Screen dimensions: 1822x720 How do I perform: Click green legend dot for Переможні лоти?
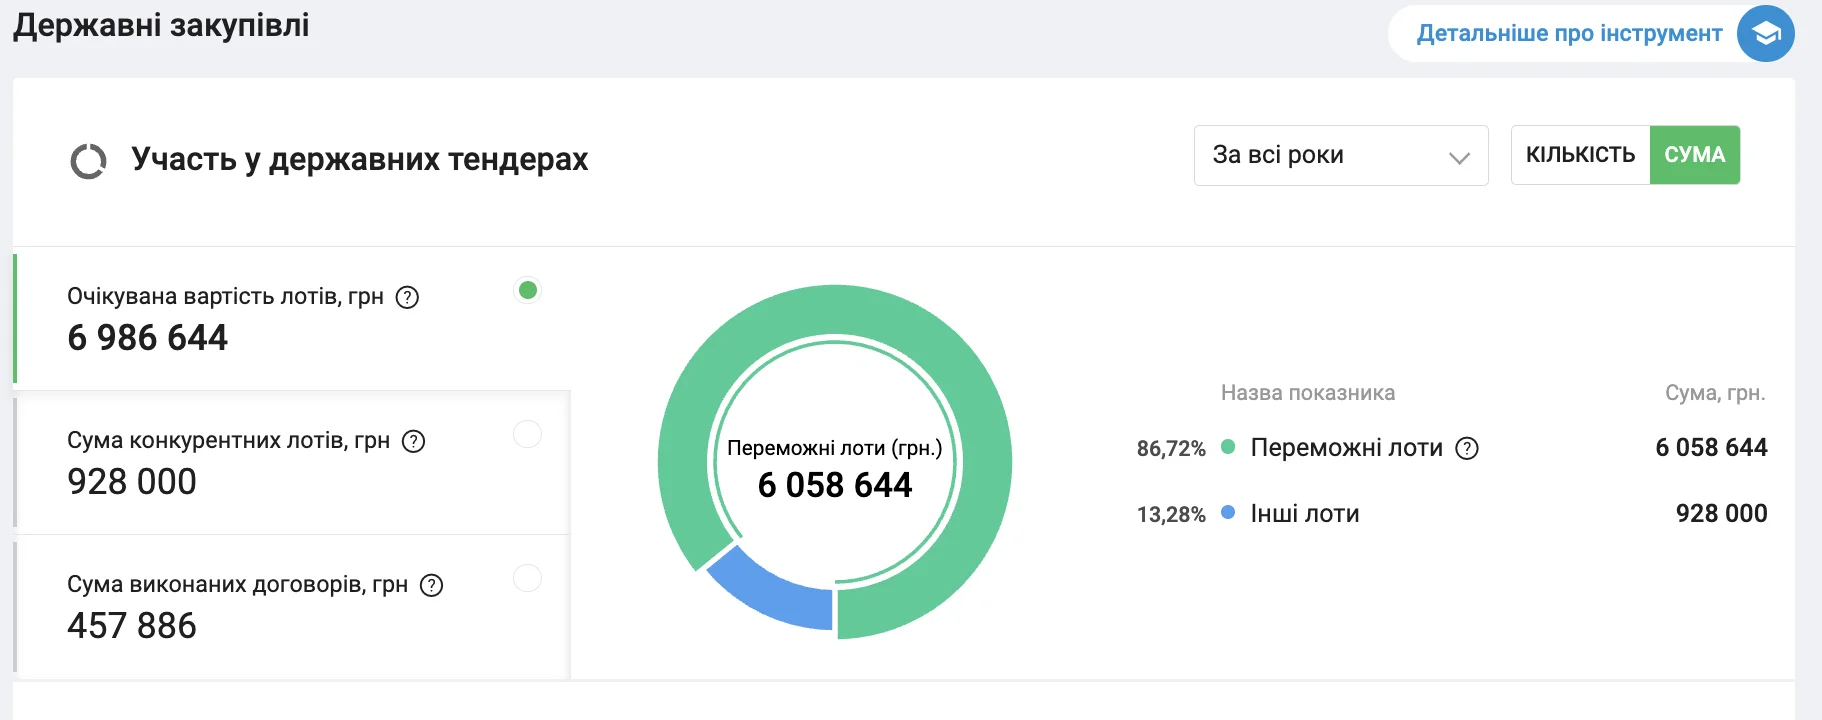pos(1228,447)
